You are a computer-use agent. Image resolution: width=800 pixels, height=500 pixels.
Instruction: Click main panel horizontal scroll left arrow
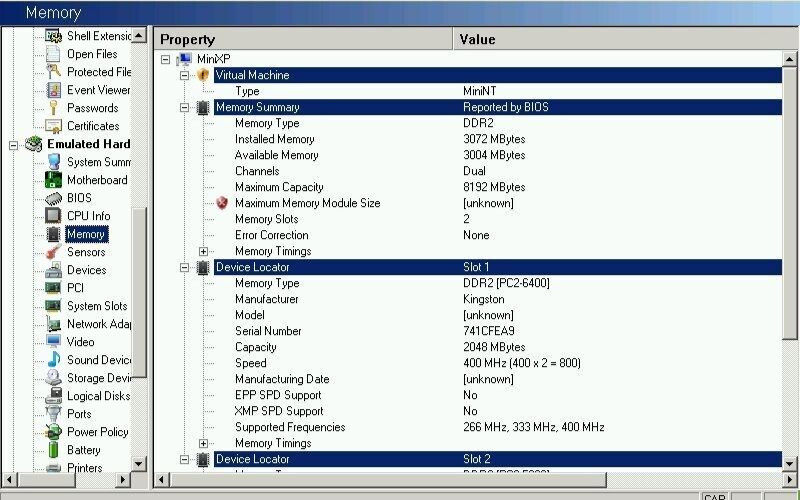[x=161, y=480]
